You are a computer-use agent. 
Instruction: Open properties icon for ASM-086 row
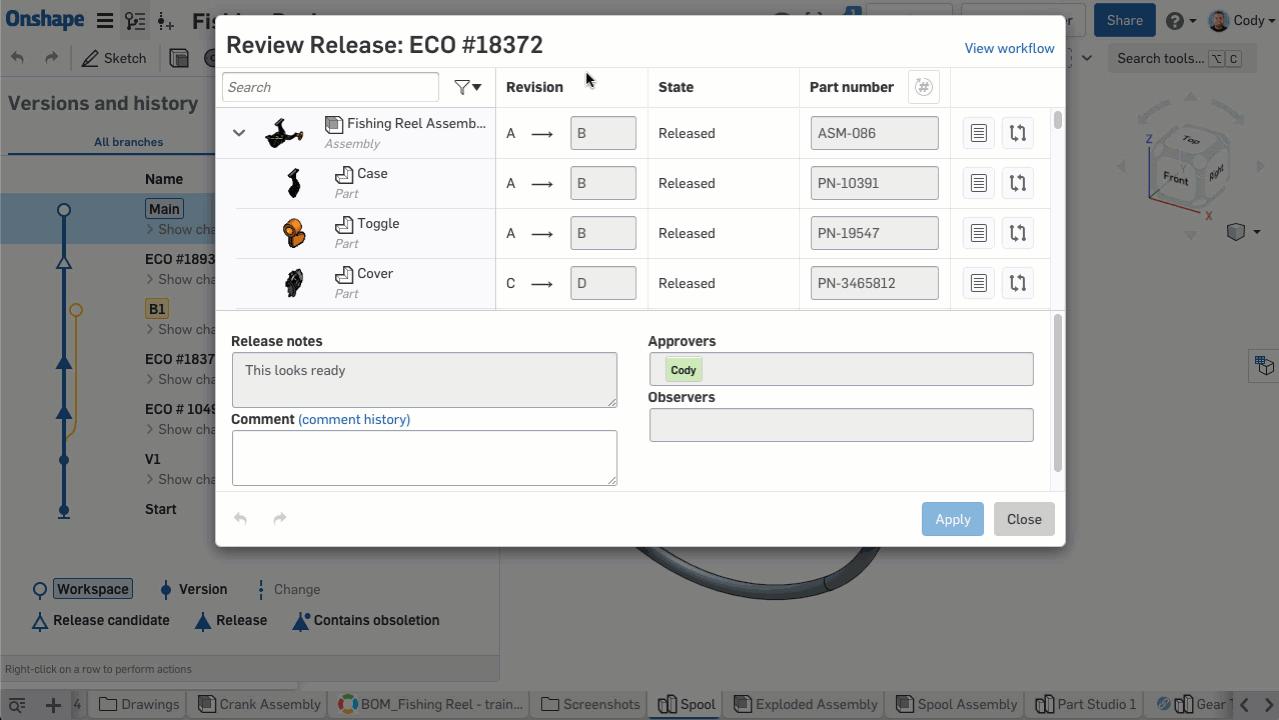[978, 133]
